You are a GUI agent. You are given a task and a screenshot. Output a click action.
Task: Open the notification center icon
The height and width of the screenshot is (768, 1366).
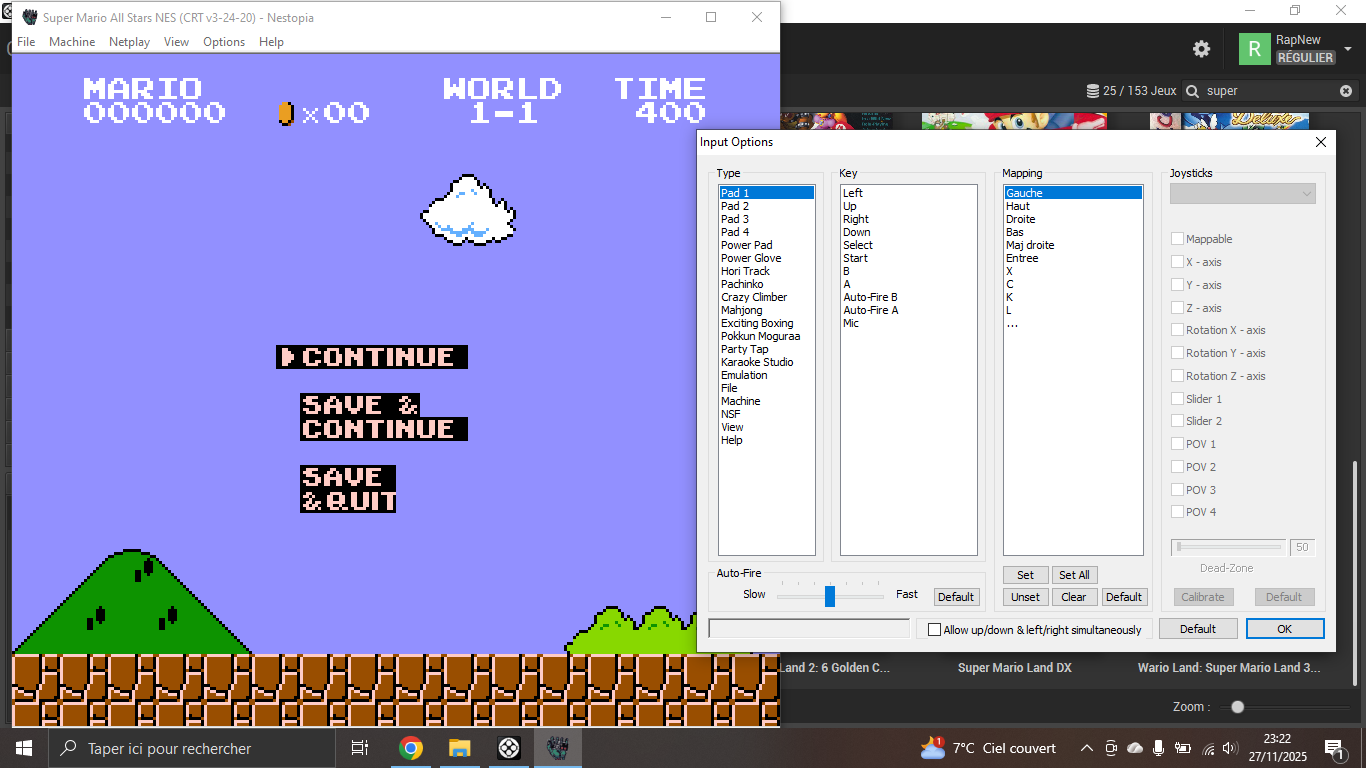(1334, 748)
